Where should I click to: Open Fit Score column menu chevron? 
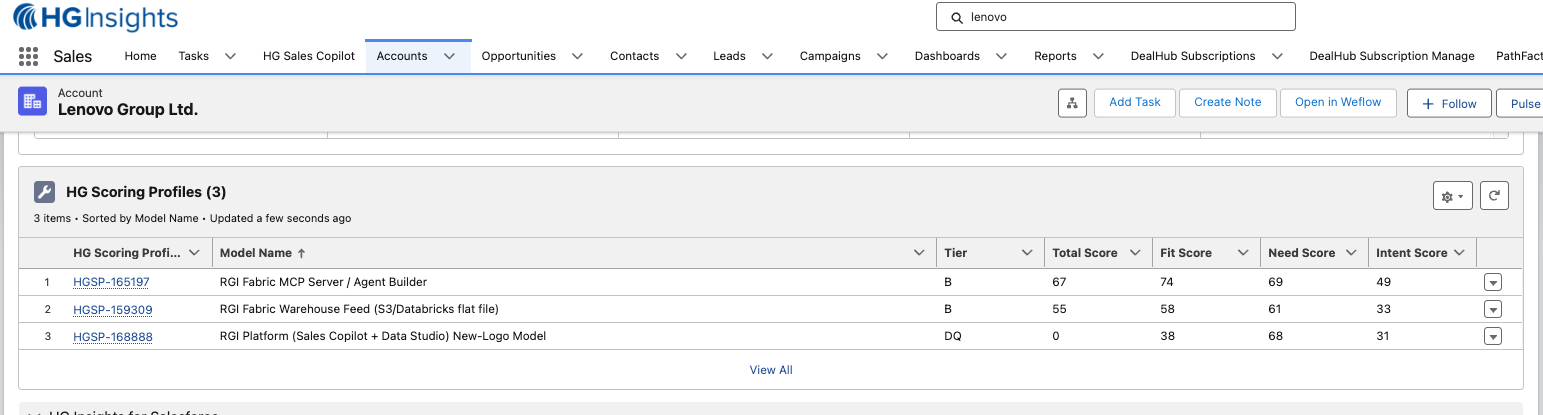(1243, 253)
